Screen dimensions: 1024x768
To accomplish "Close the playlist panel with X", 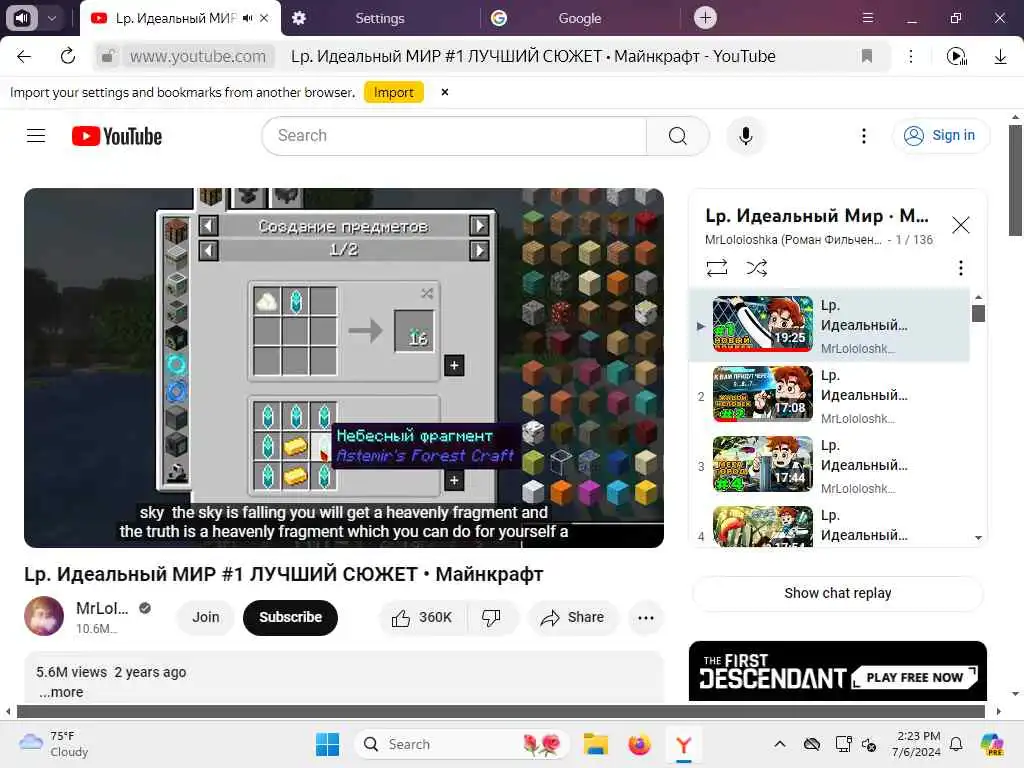I will 960,225.
